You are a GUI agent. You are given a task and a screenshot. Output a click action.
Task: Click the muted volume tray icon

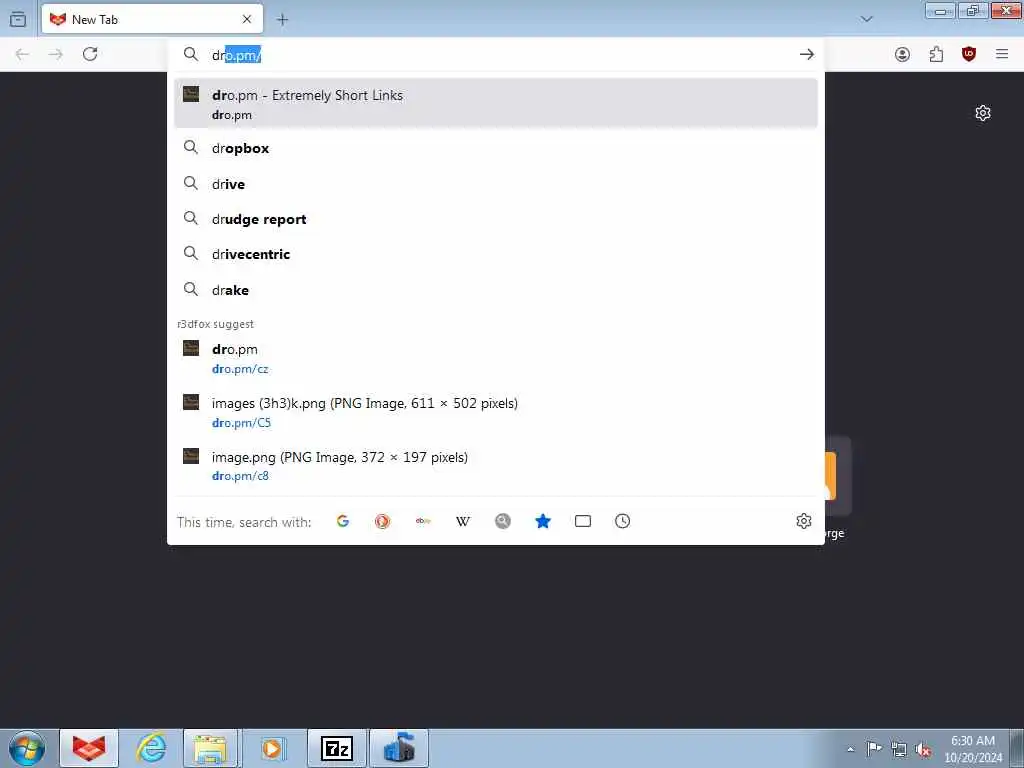(x=923, y=750)
